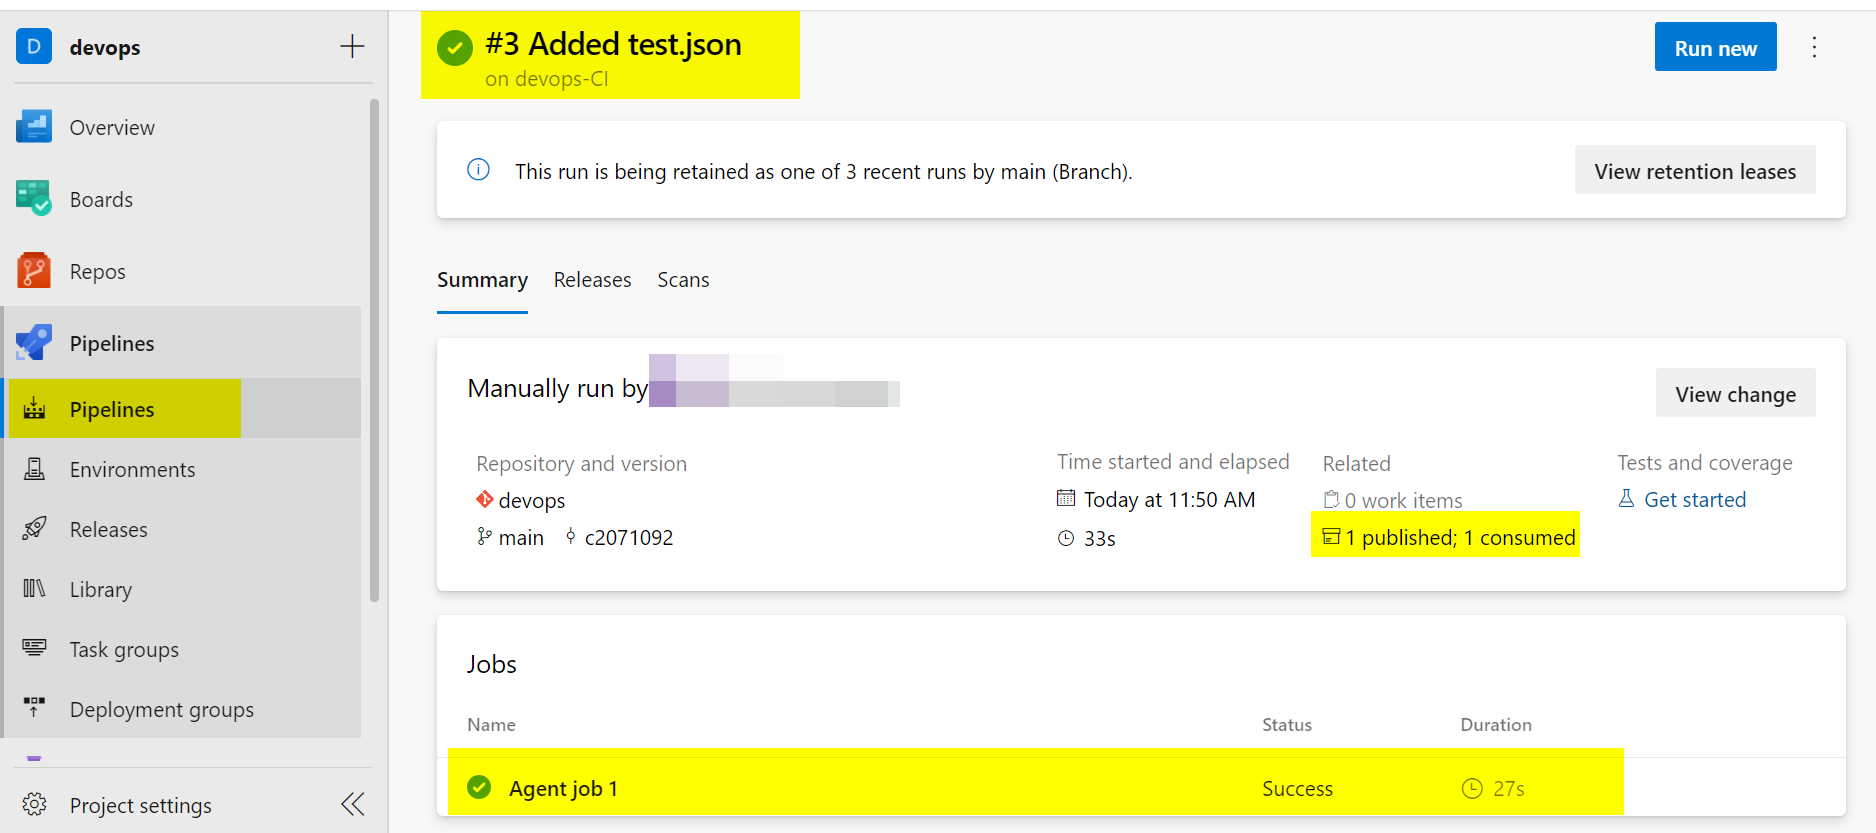Click the devops project avatar icon

[x=34, y=46]
